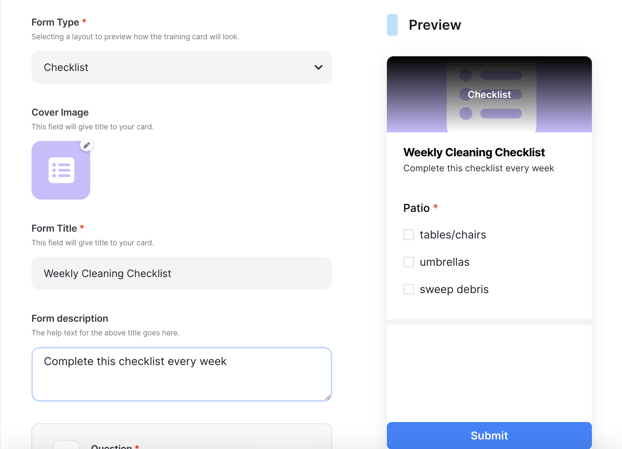Screen dimensions: 622x449
Task: Click the Patio question label
Action: pos(416,208)
